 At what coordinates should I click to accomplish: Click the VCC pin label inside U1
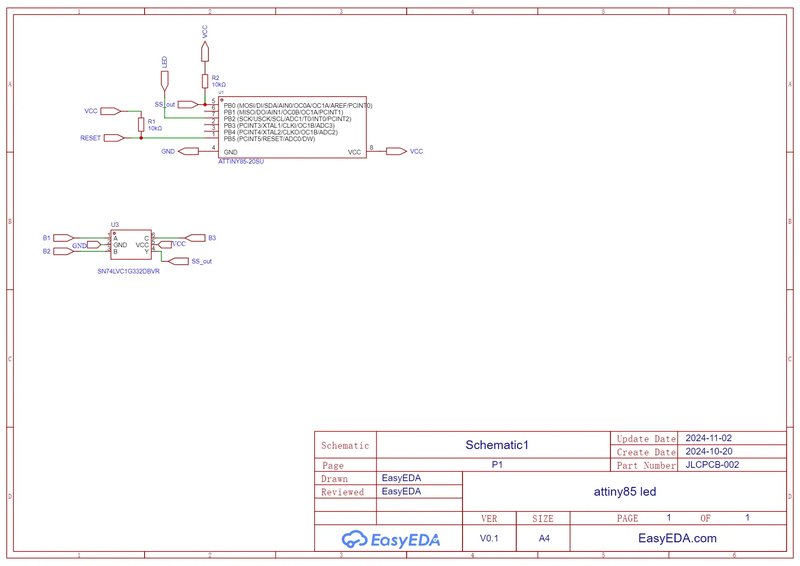click(x=354, y=152)
